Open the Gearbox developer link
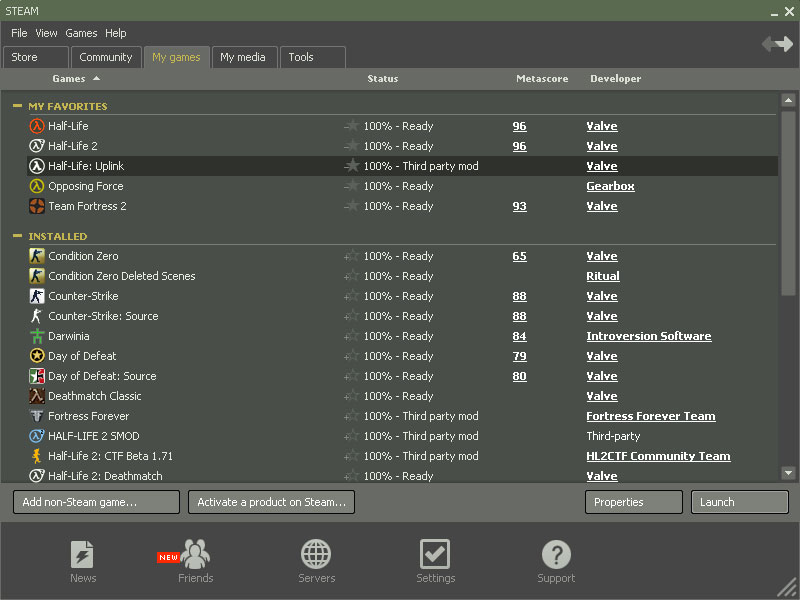This screenshot has width=800, height=600. coord(610,186)
